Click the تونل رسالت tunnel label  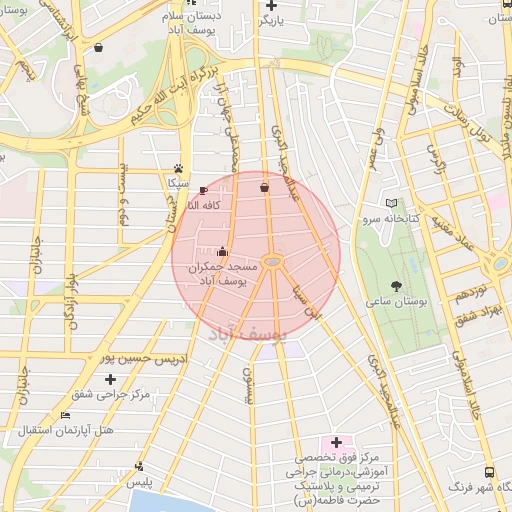coord(468,123)
